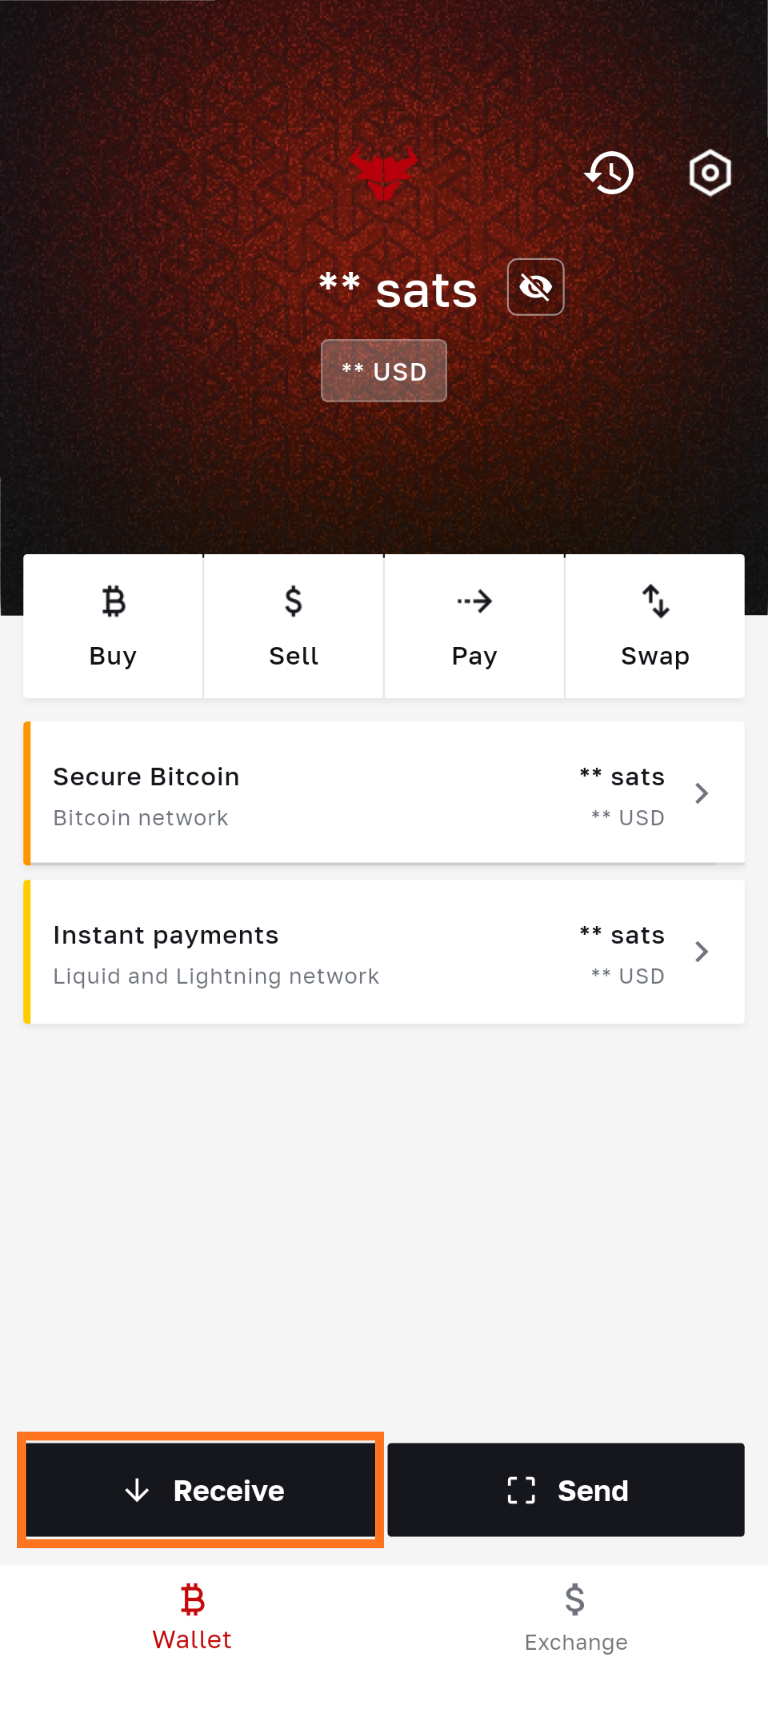Open settings hexagon icon
768x1713 pixels.
(710, 173)
